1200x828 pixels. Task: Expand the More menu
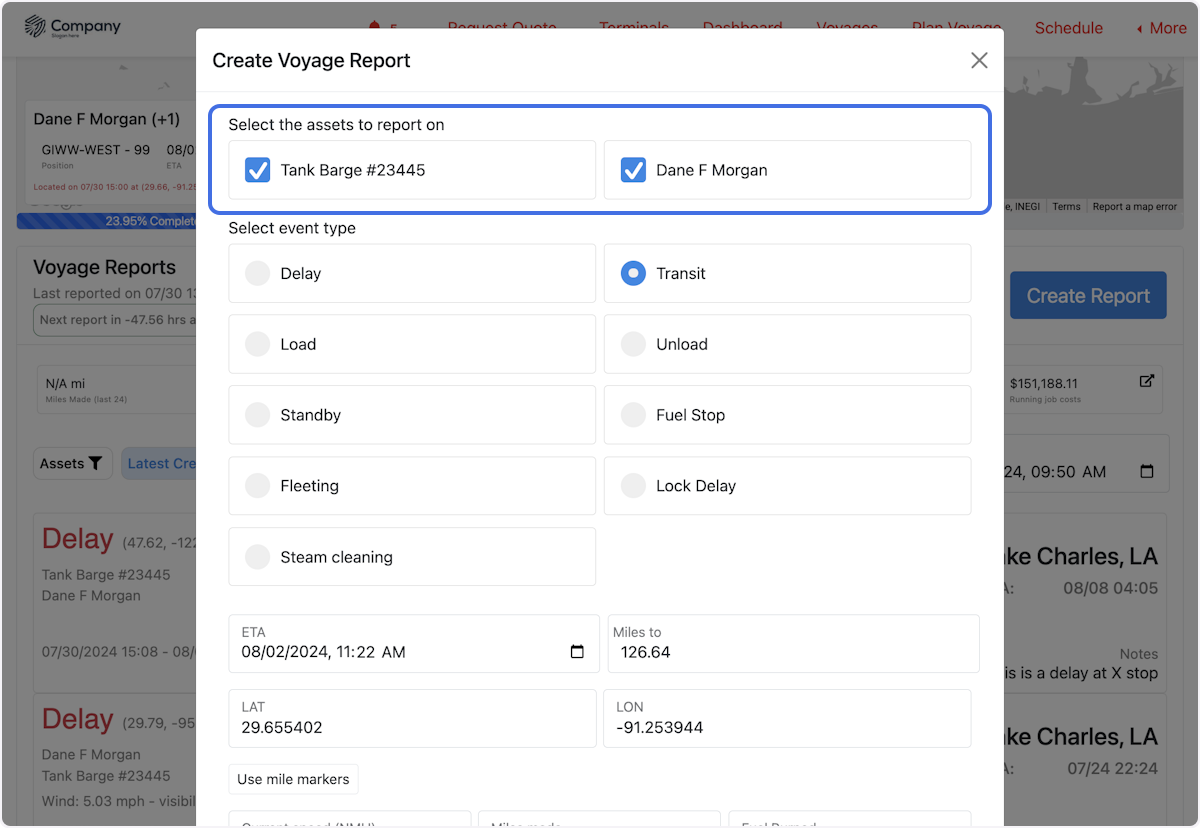(x=1160, y=28)
